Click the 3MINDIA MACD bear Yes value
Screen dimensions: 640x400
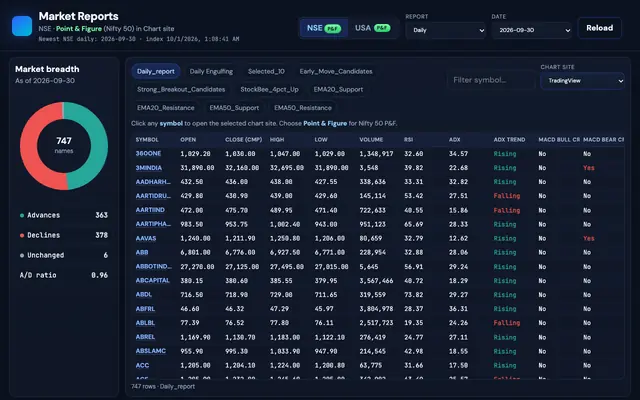click(589, 168)
